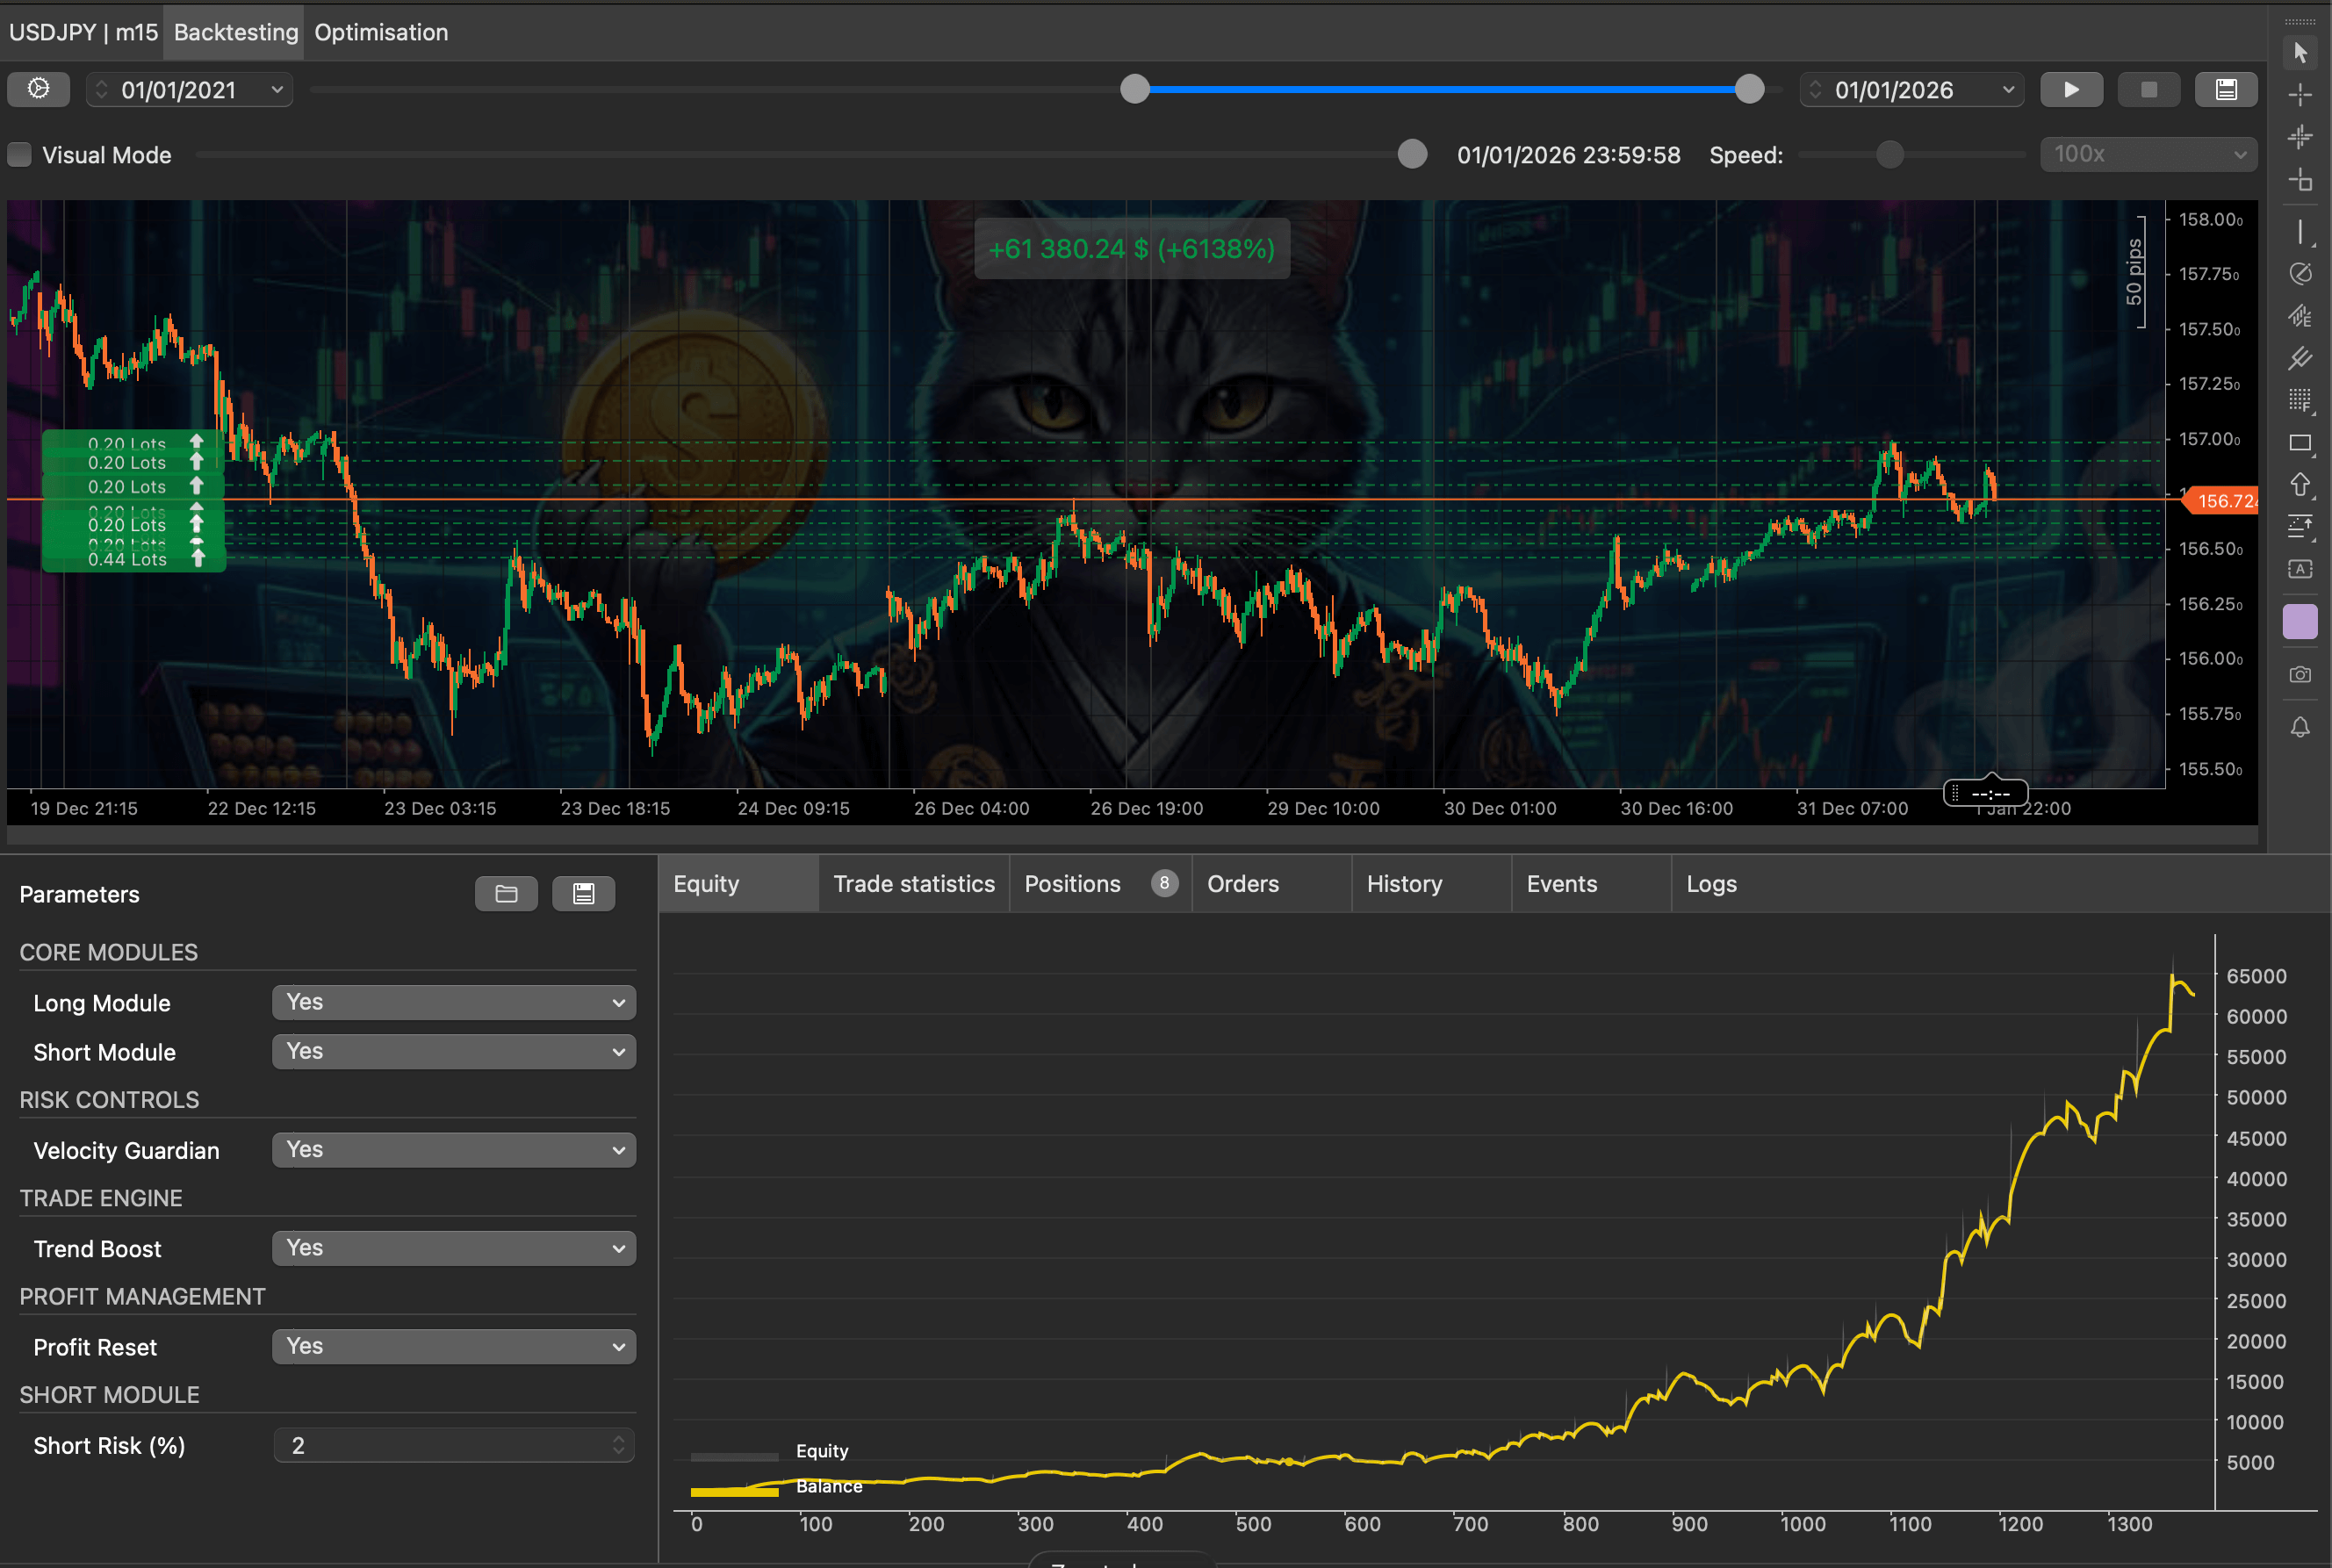Start the backtest with the play button

tap(2071, 89)
